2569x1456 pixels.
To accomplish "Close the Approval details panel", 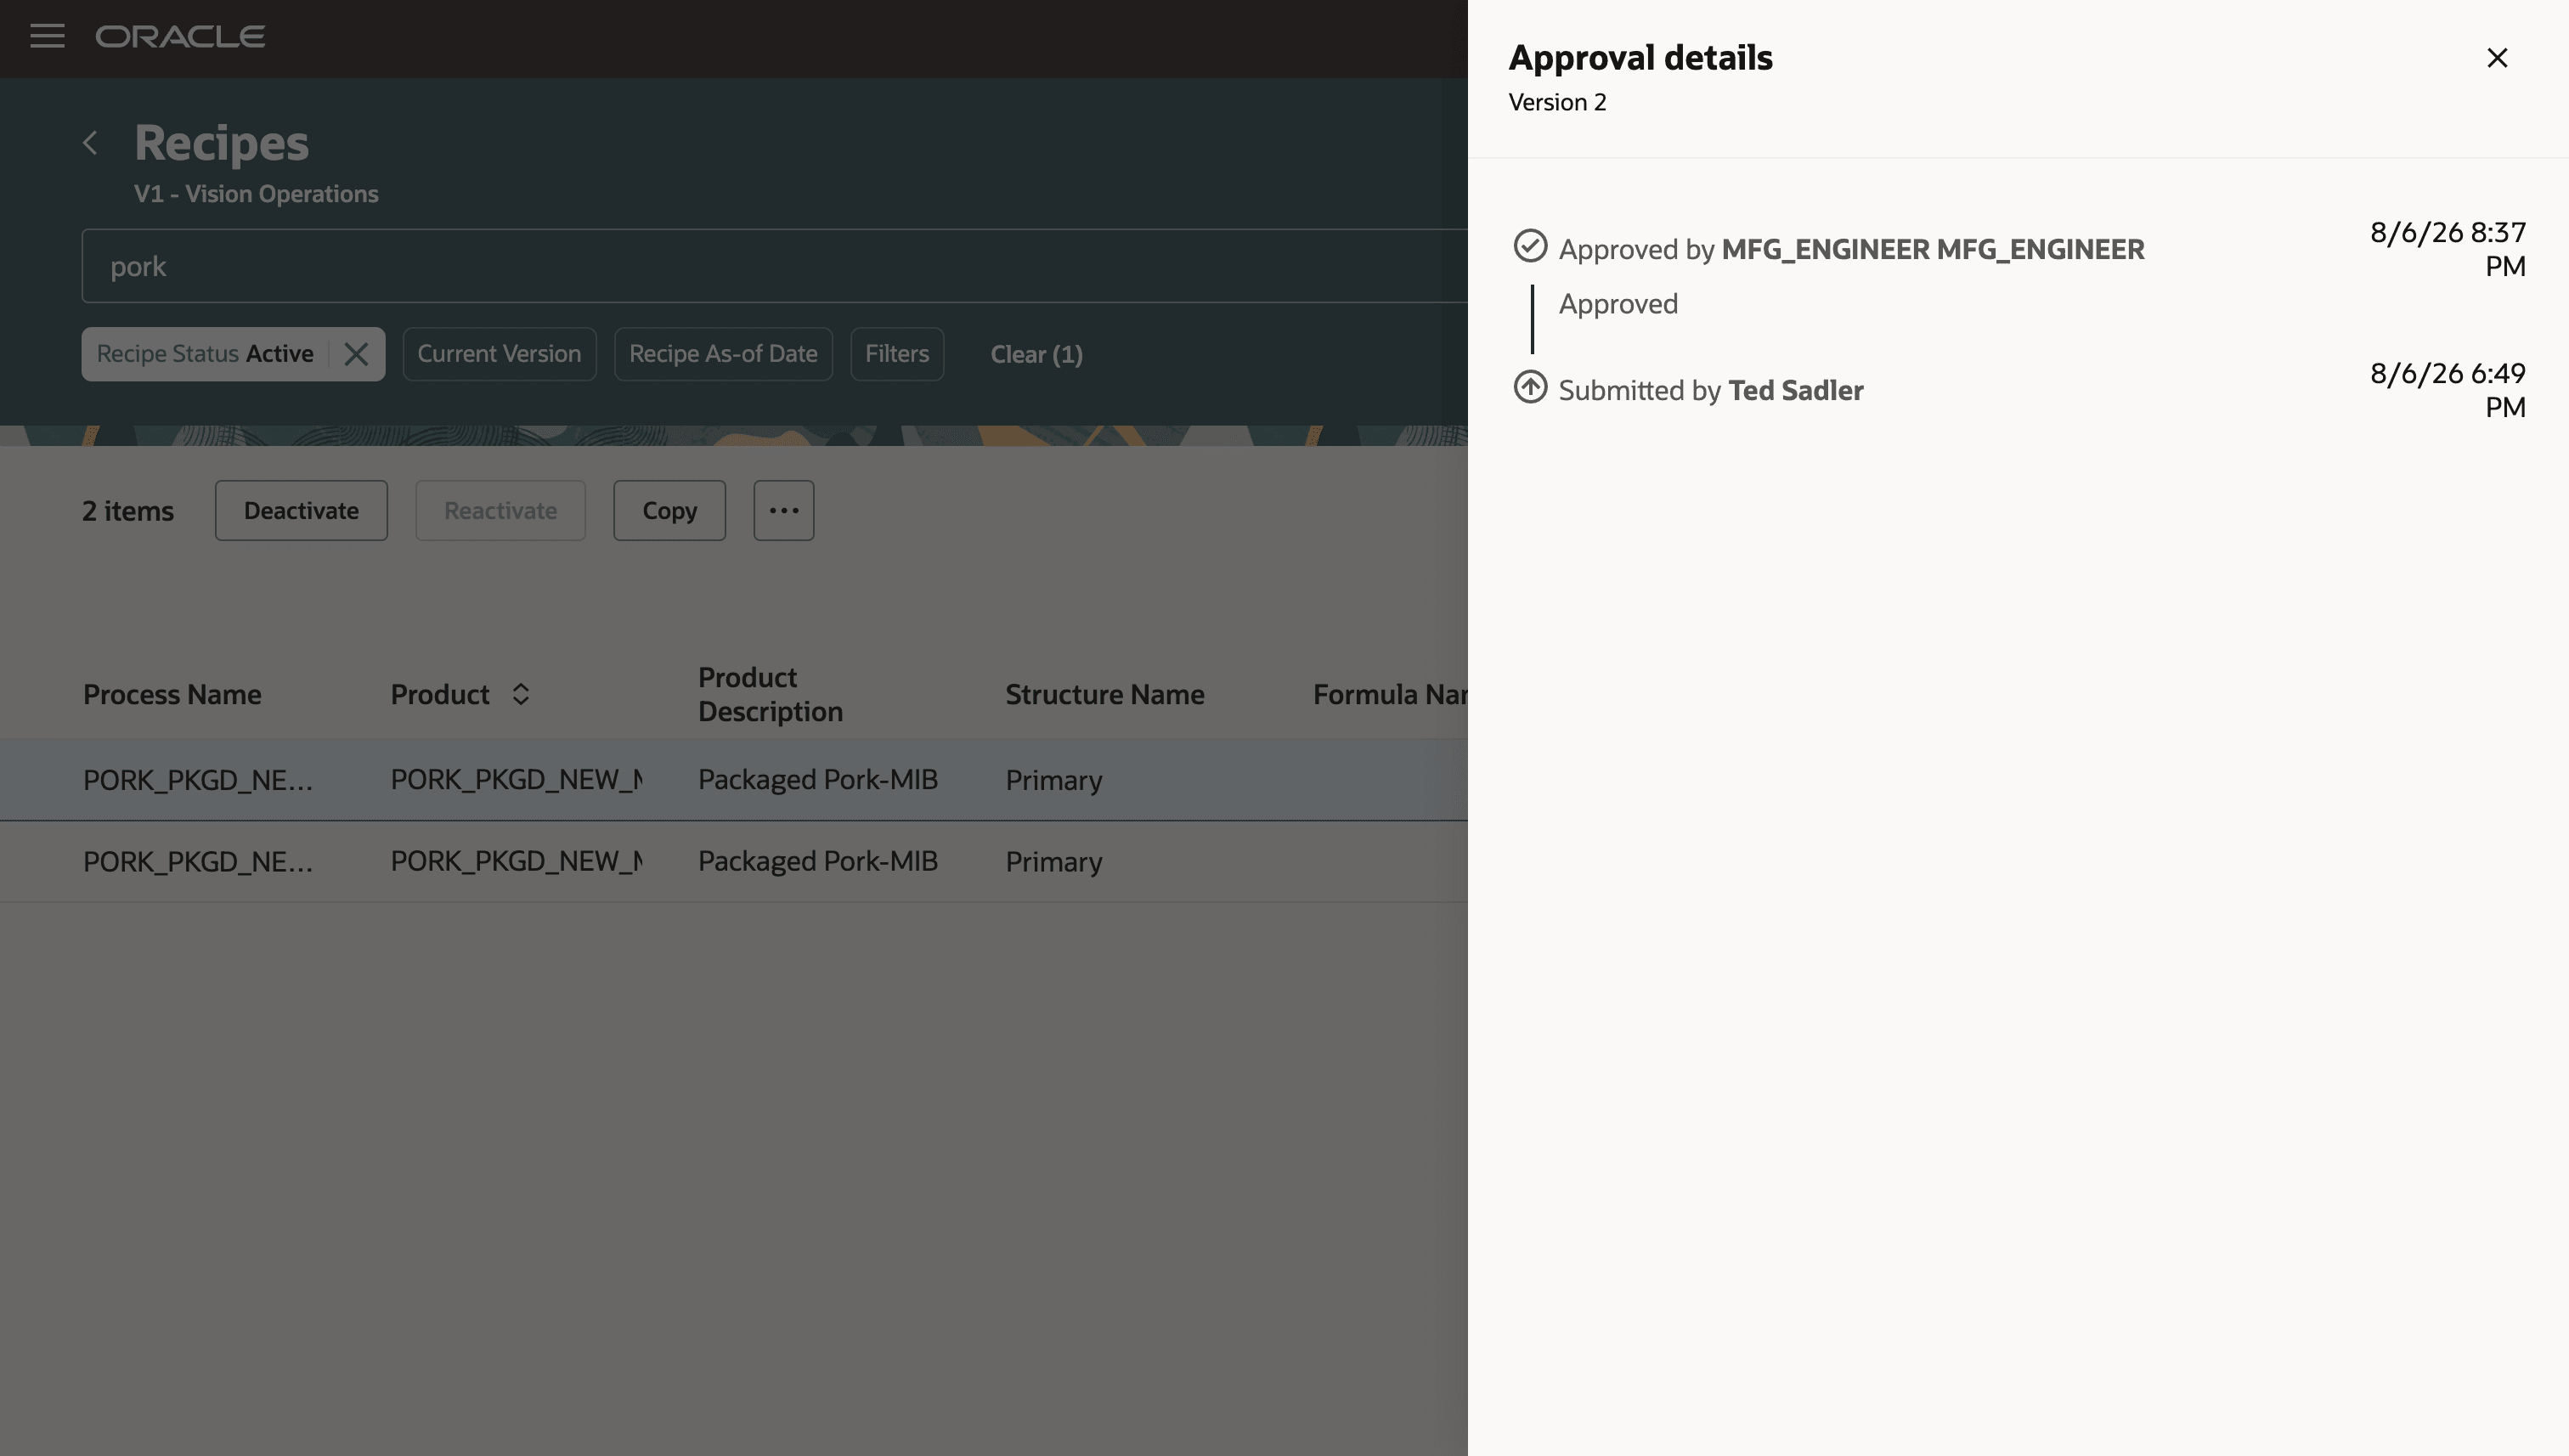I will point(2497,58).
